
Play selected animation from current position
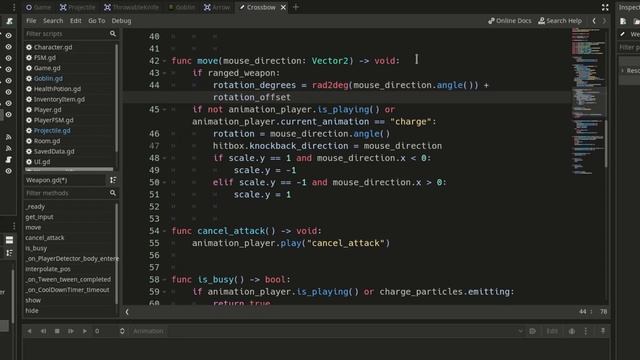(x=84, y=331)
